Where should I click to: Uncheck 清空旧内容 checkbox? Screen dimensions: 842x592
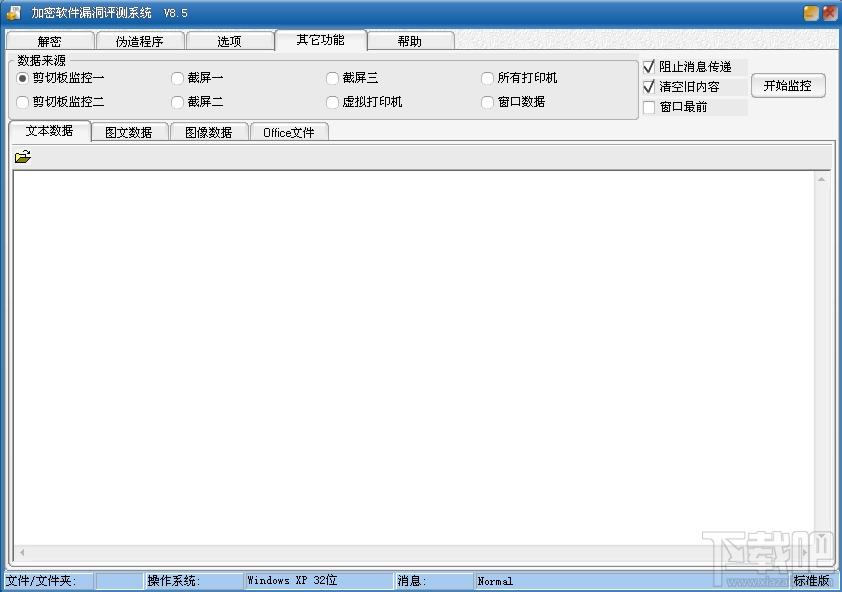click(x=649, y=87)
